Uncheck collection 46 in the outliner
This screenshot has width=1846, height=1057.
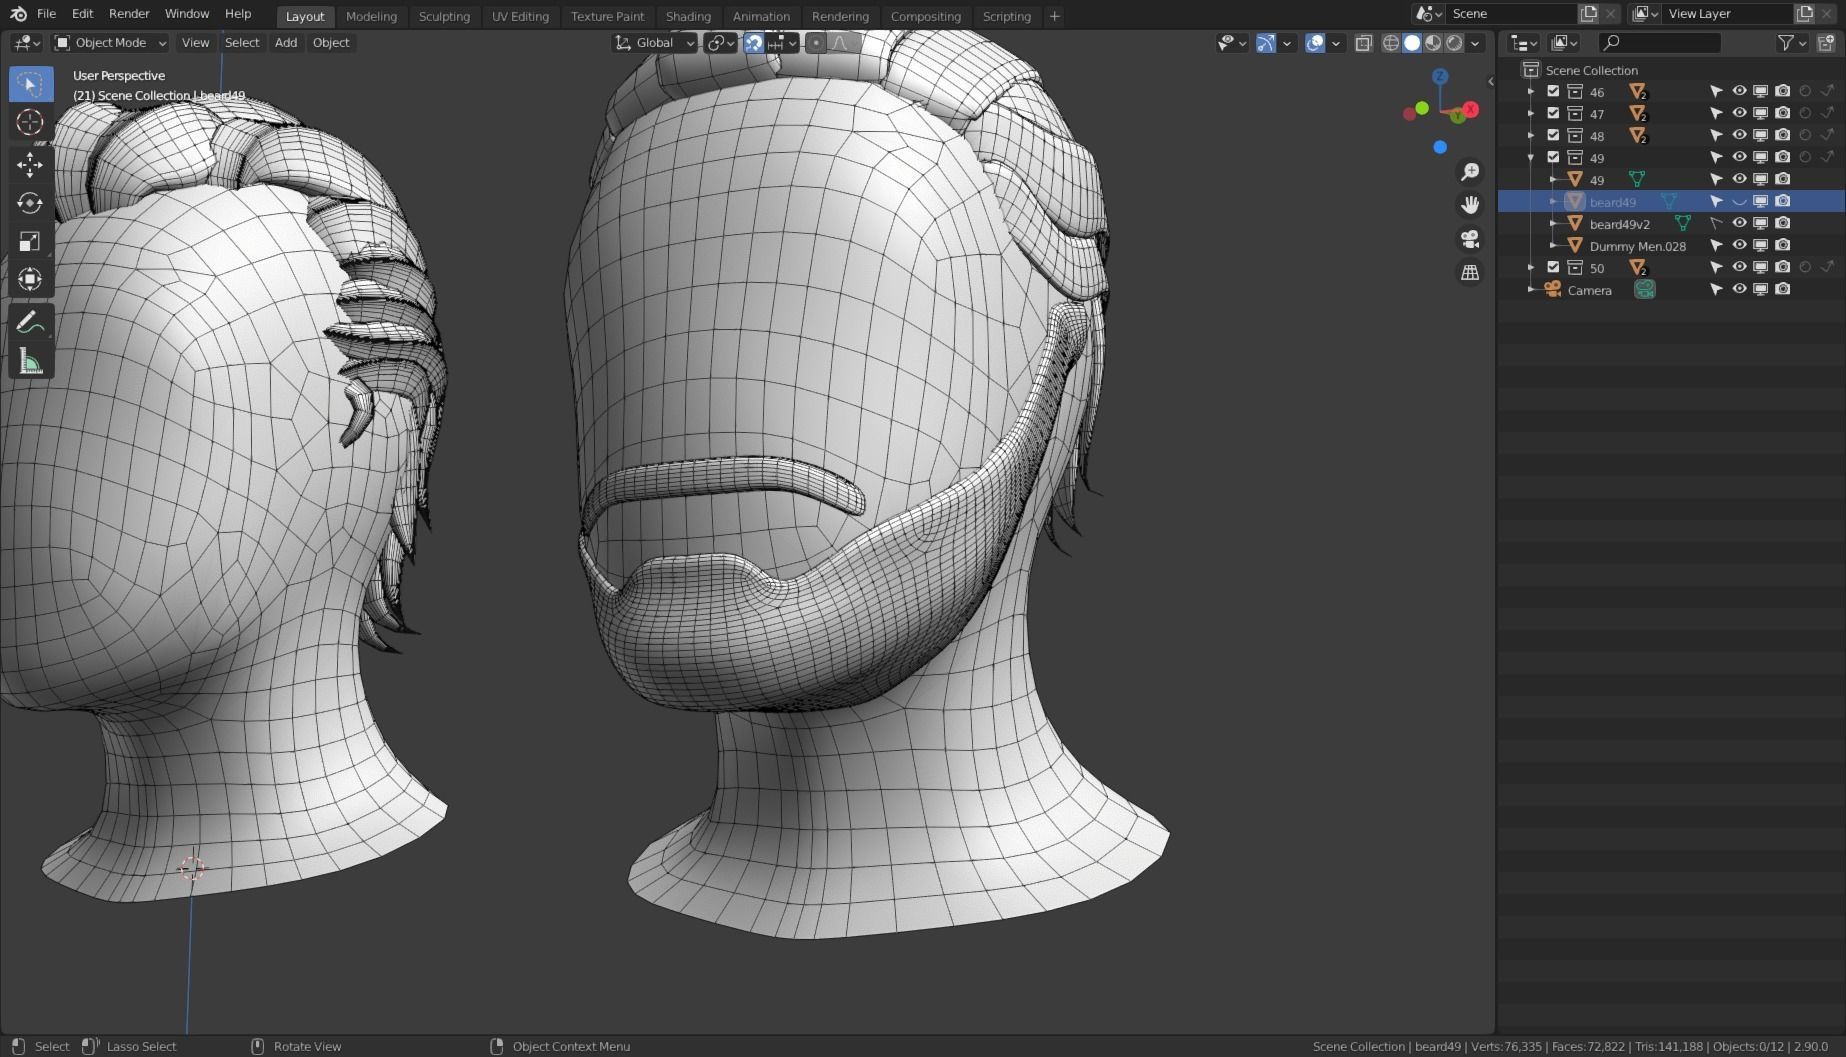click(1553, 91)
